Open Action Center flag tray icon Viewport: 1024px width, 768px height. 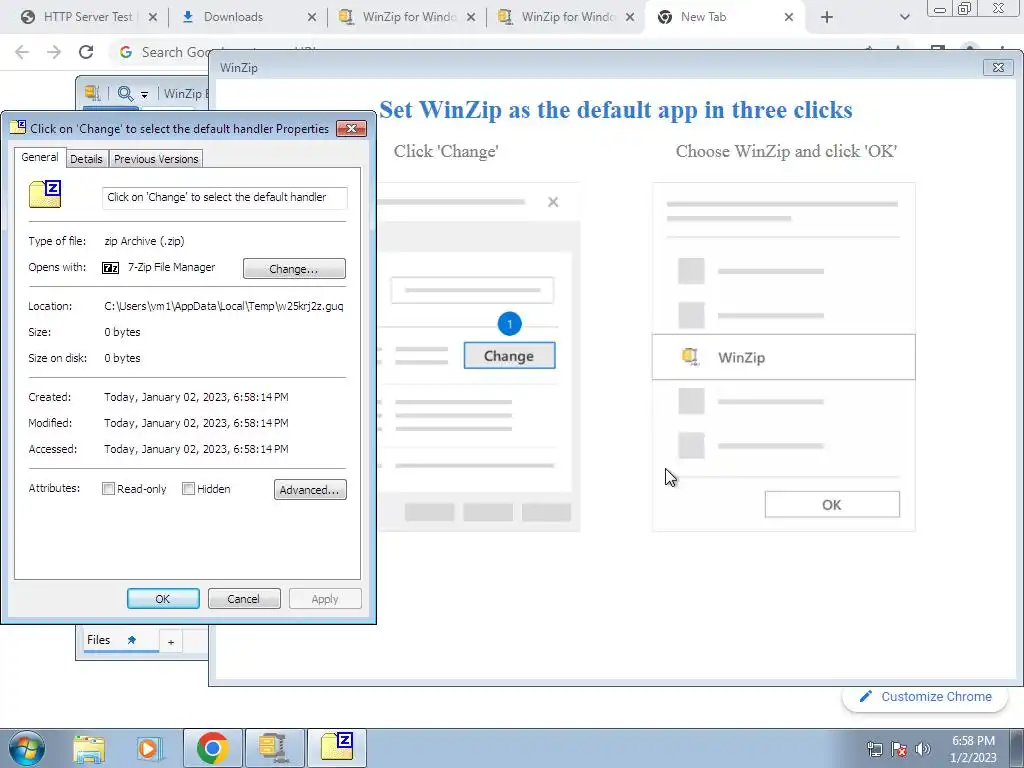pyautogui.click(x=899, y=749)
